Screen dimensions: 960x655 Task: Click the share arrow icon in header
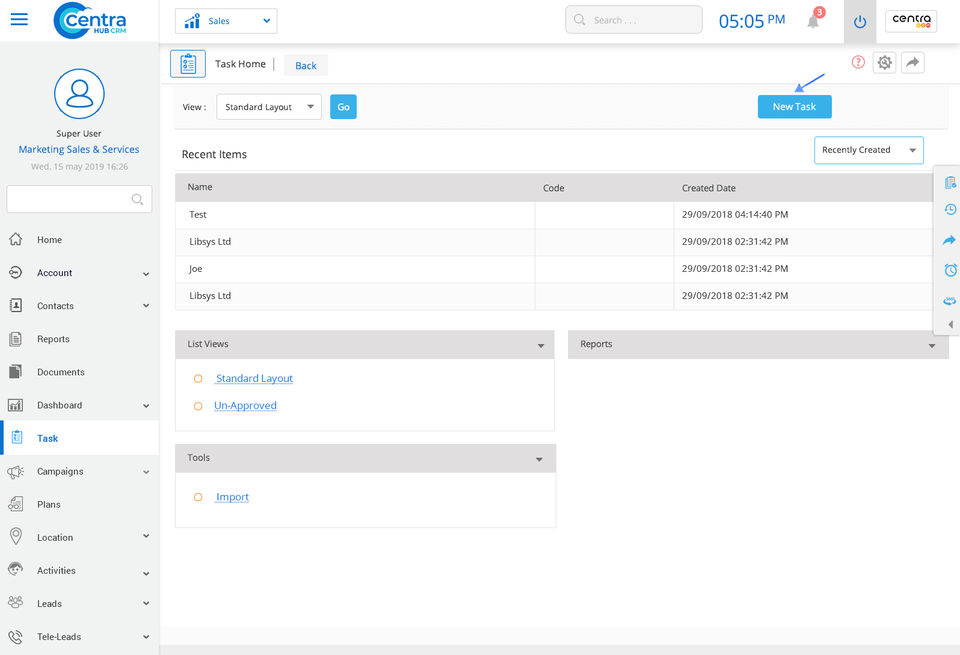click(x=912, y=62)
